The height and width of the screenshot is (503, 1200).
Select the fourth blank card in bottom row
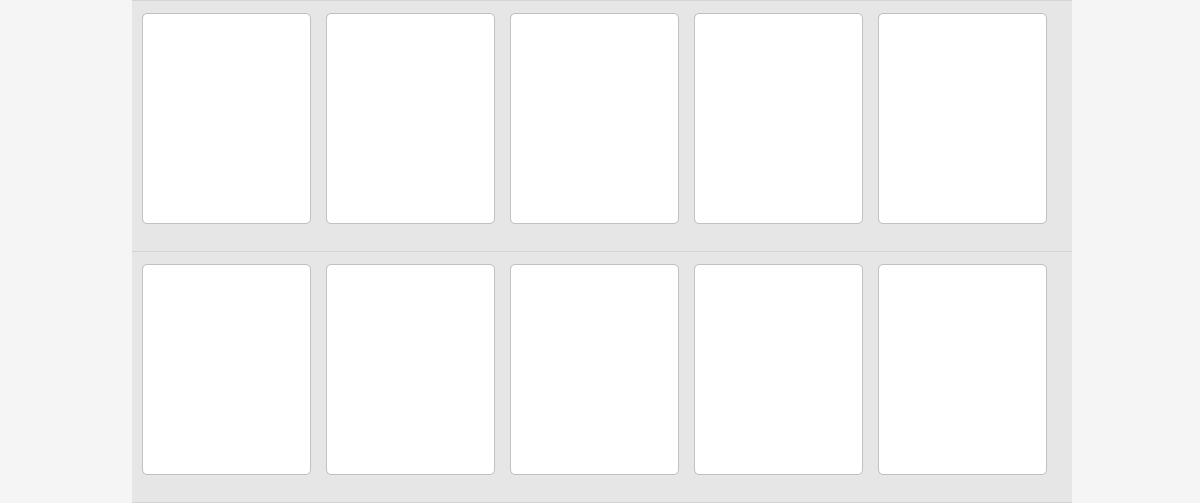(778, 369)
